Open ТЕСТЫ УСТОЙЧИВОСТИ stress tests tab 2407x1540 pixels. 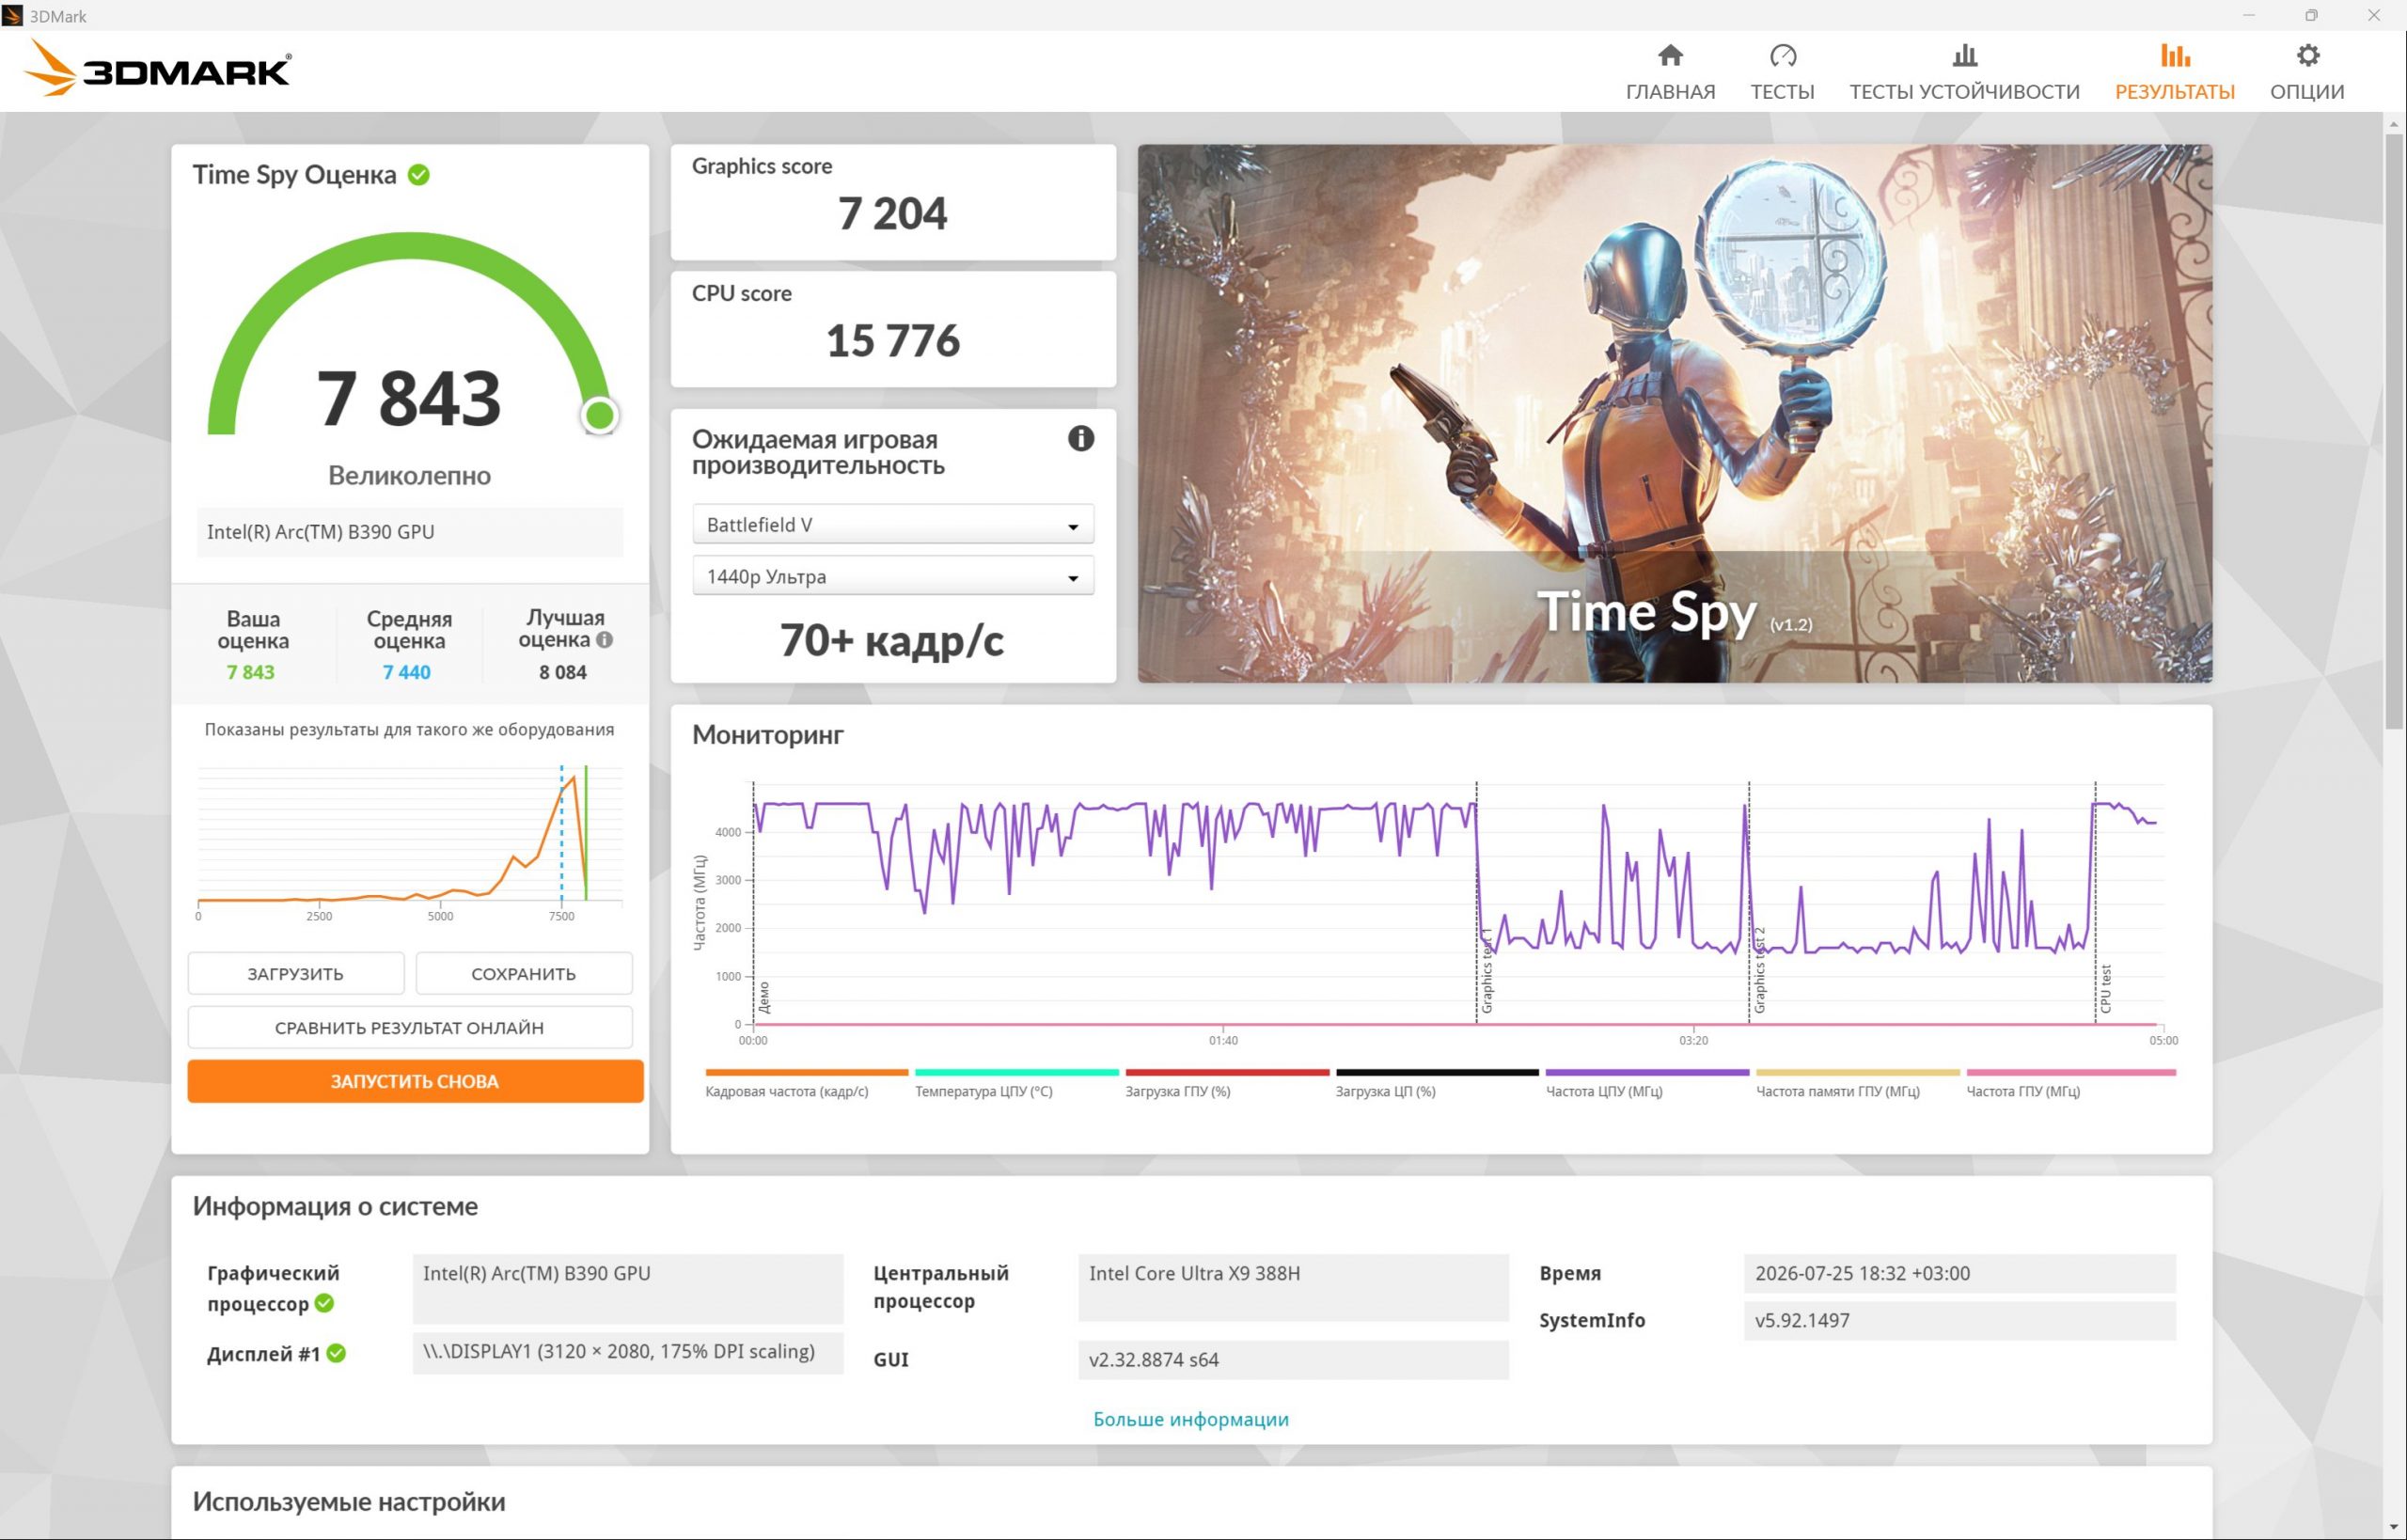click(x=1964, y=73)
